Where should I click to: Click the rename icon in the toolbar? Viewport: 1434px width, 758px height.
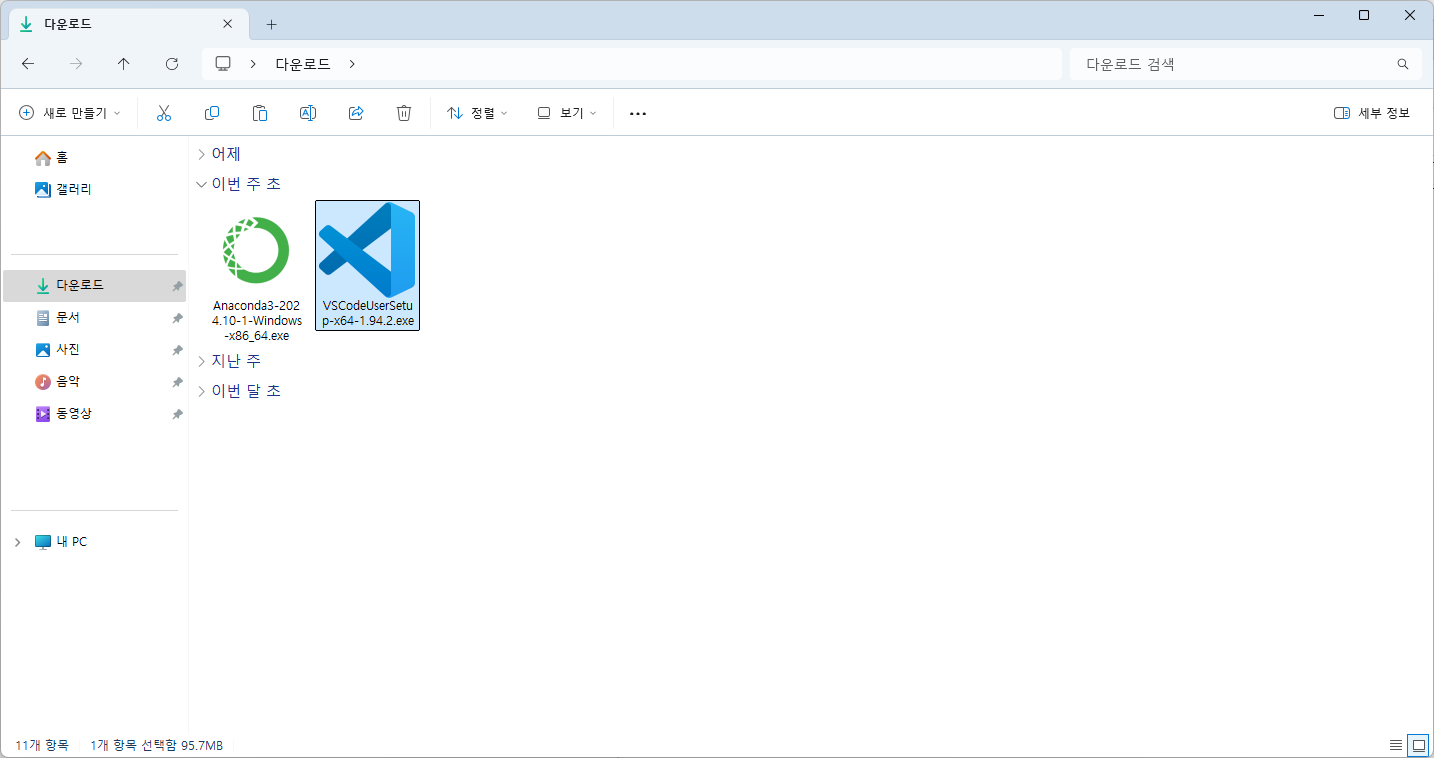[307, 113]
